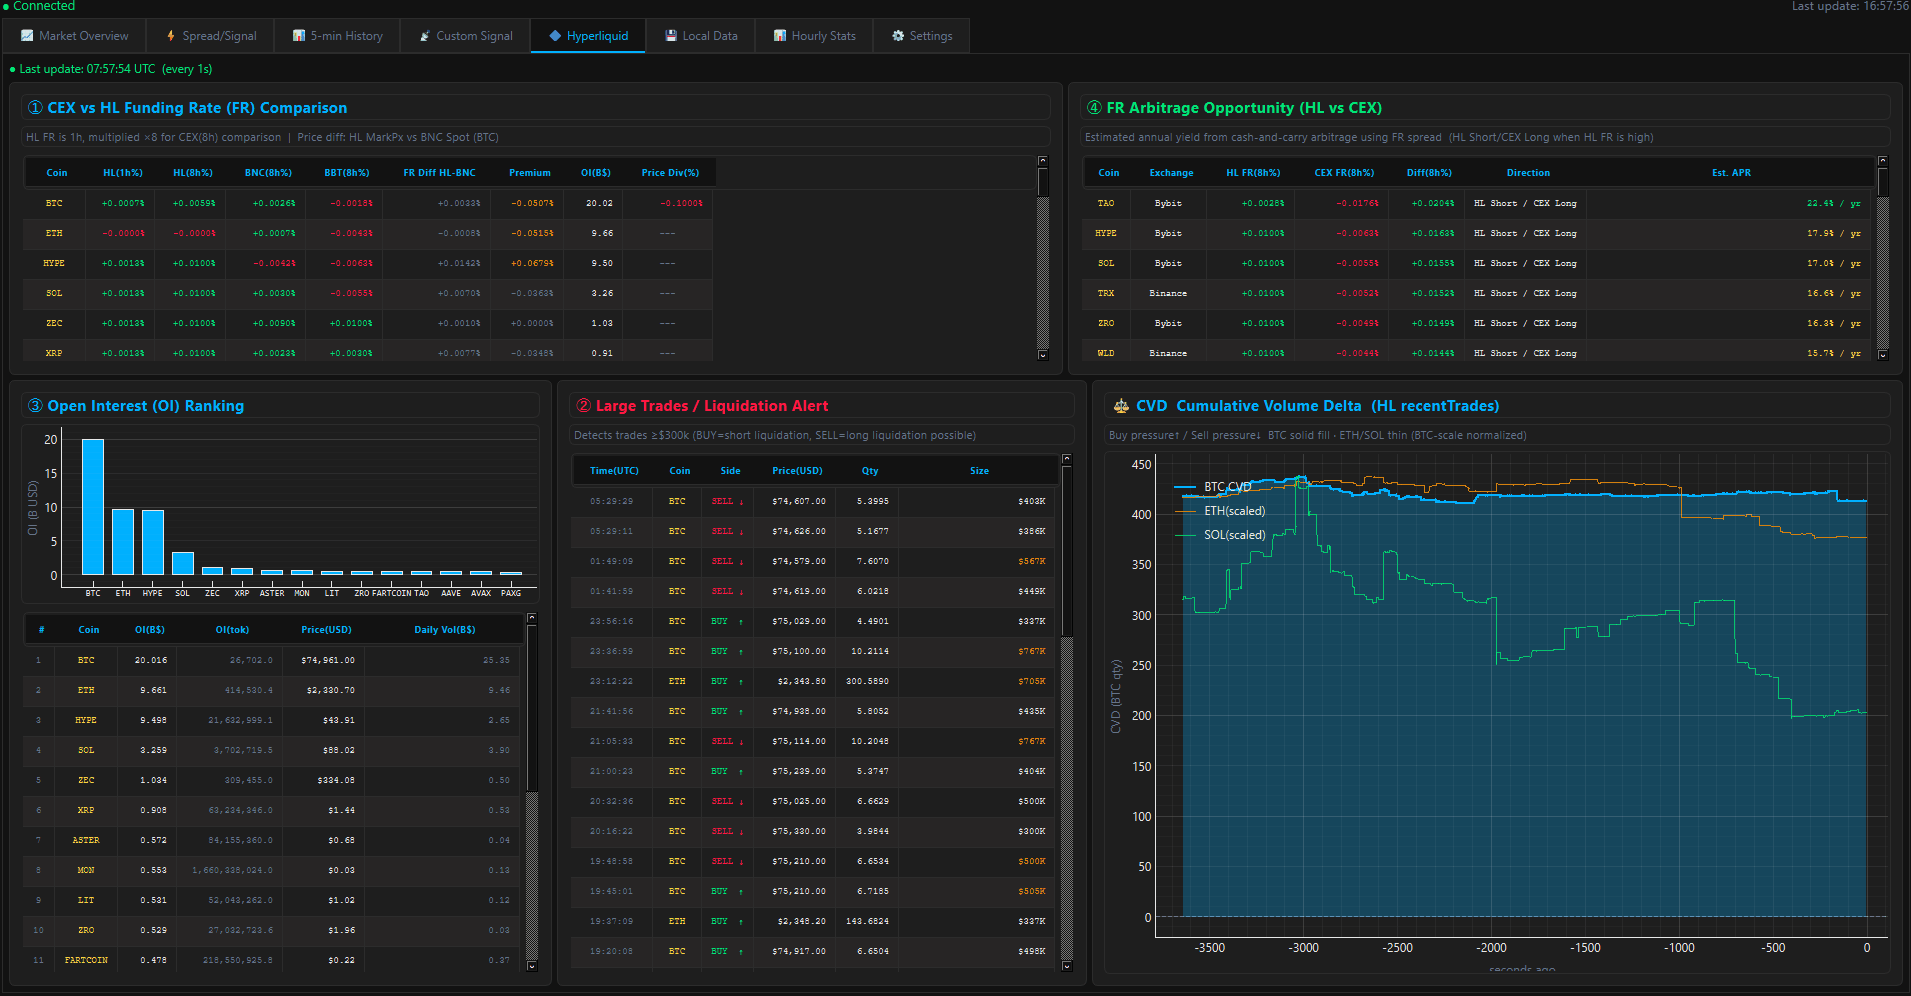Click the Custom Signal wrench icon
The width and height of the screenshot is (1911, 996).
click(x=425, y=36)
